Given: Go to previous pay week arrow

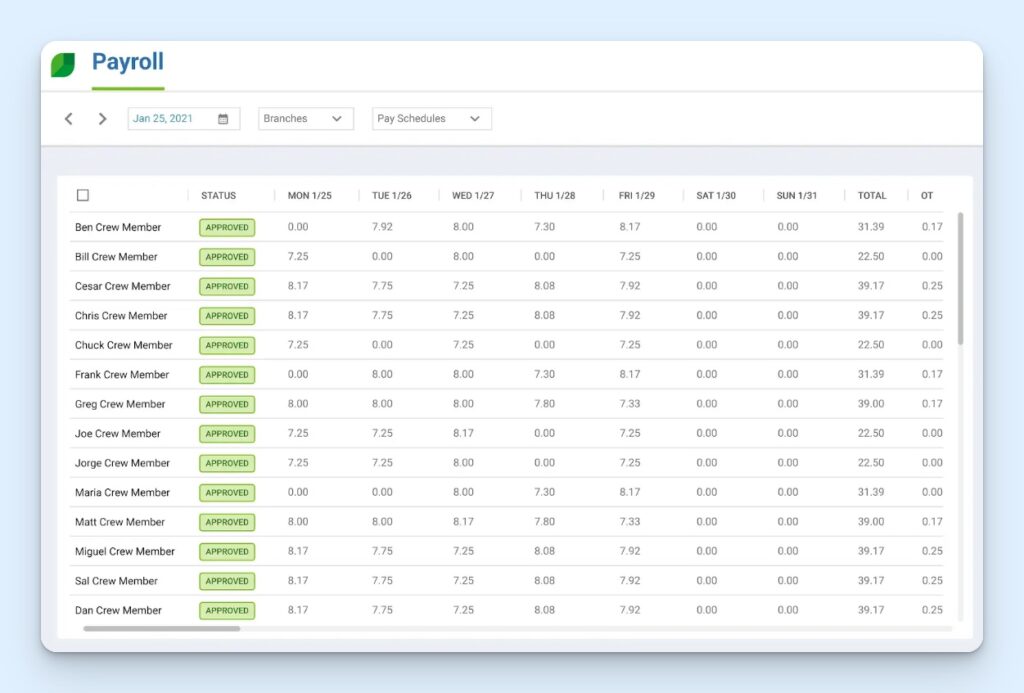Looking at the screenshot, I should (69, 119).
